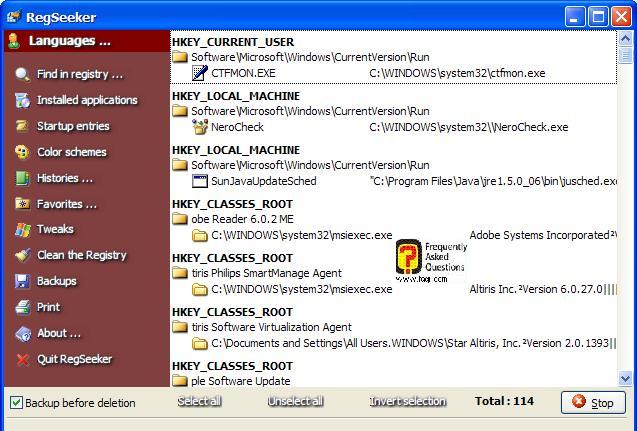
Task: Click the Total : 114 count
Action: (504, 401)
